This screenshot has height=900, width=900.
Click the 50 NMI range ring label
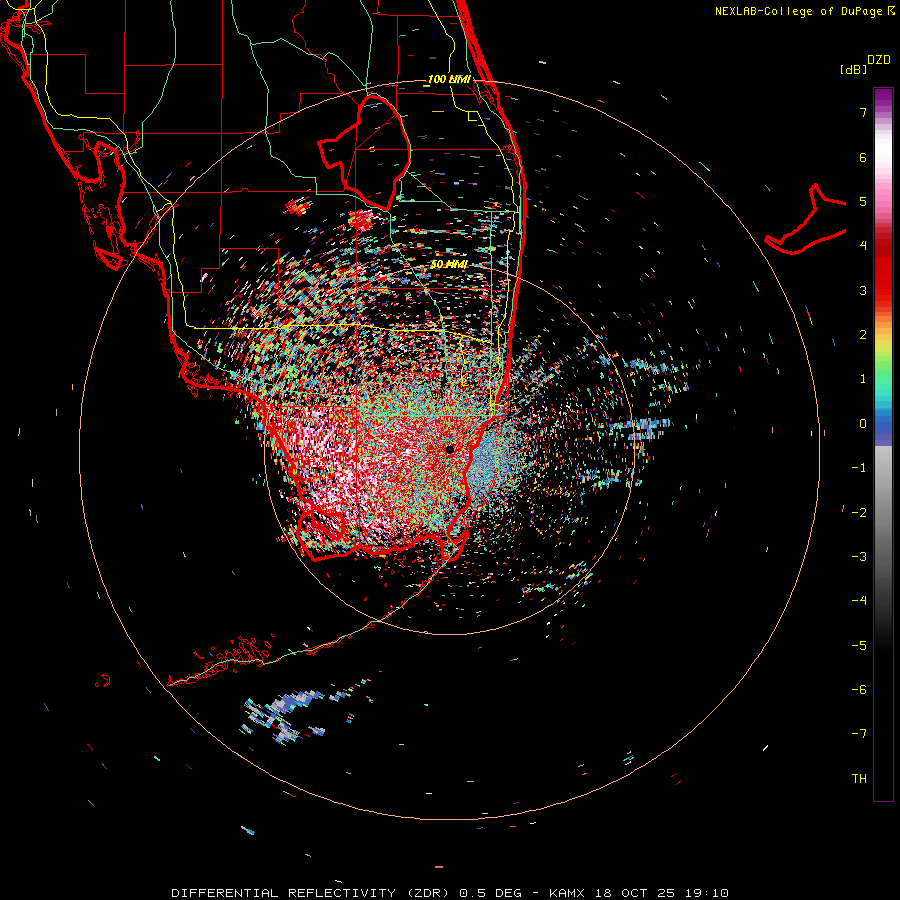coord(449,264)
